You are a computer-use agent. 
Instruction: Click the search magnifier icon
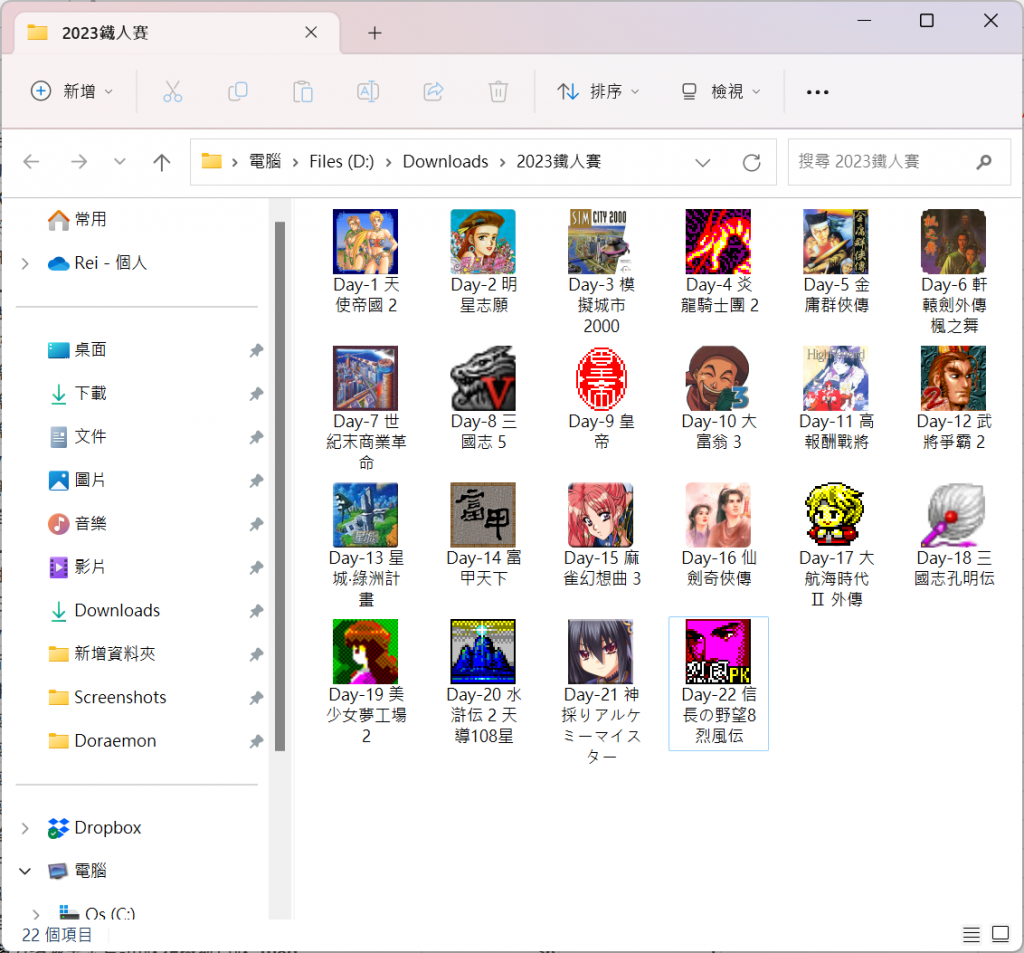tap(984, 162)
